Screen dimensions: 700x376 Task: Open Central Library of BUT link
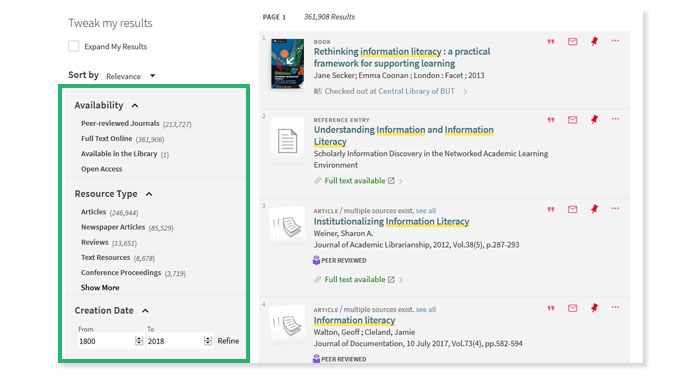tap(416, 92)
